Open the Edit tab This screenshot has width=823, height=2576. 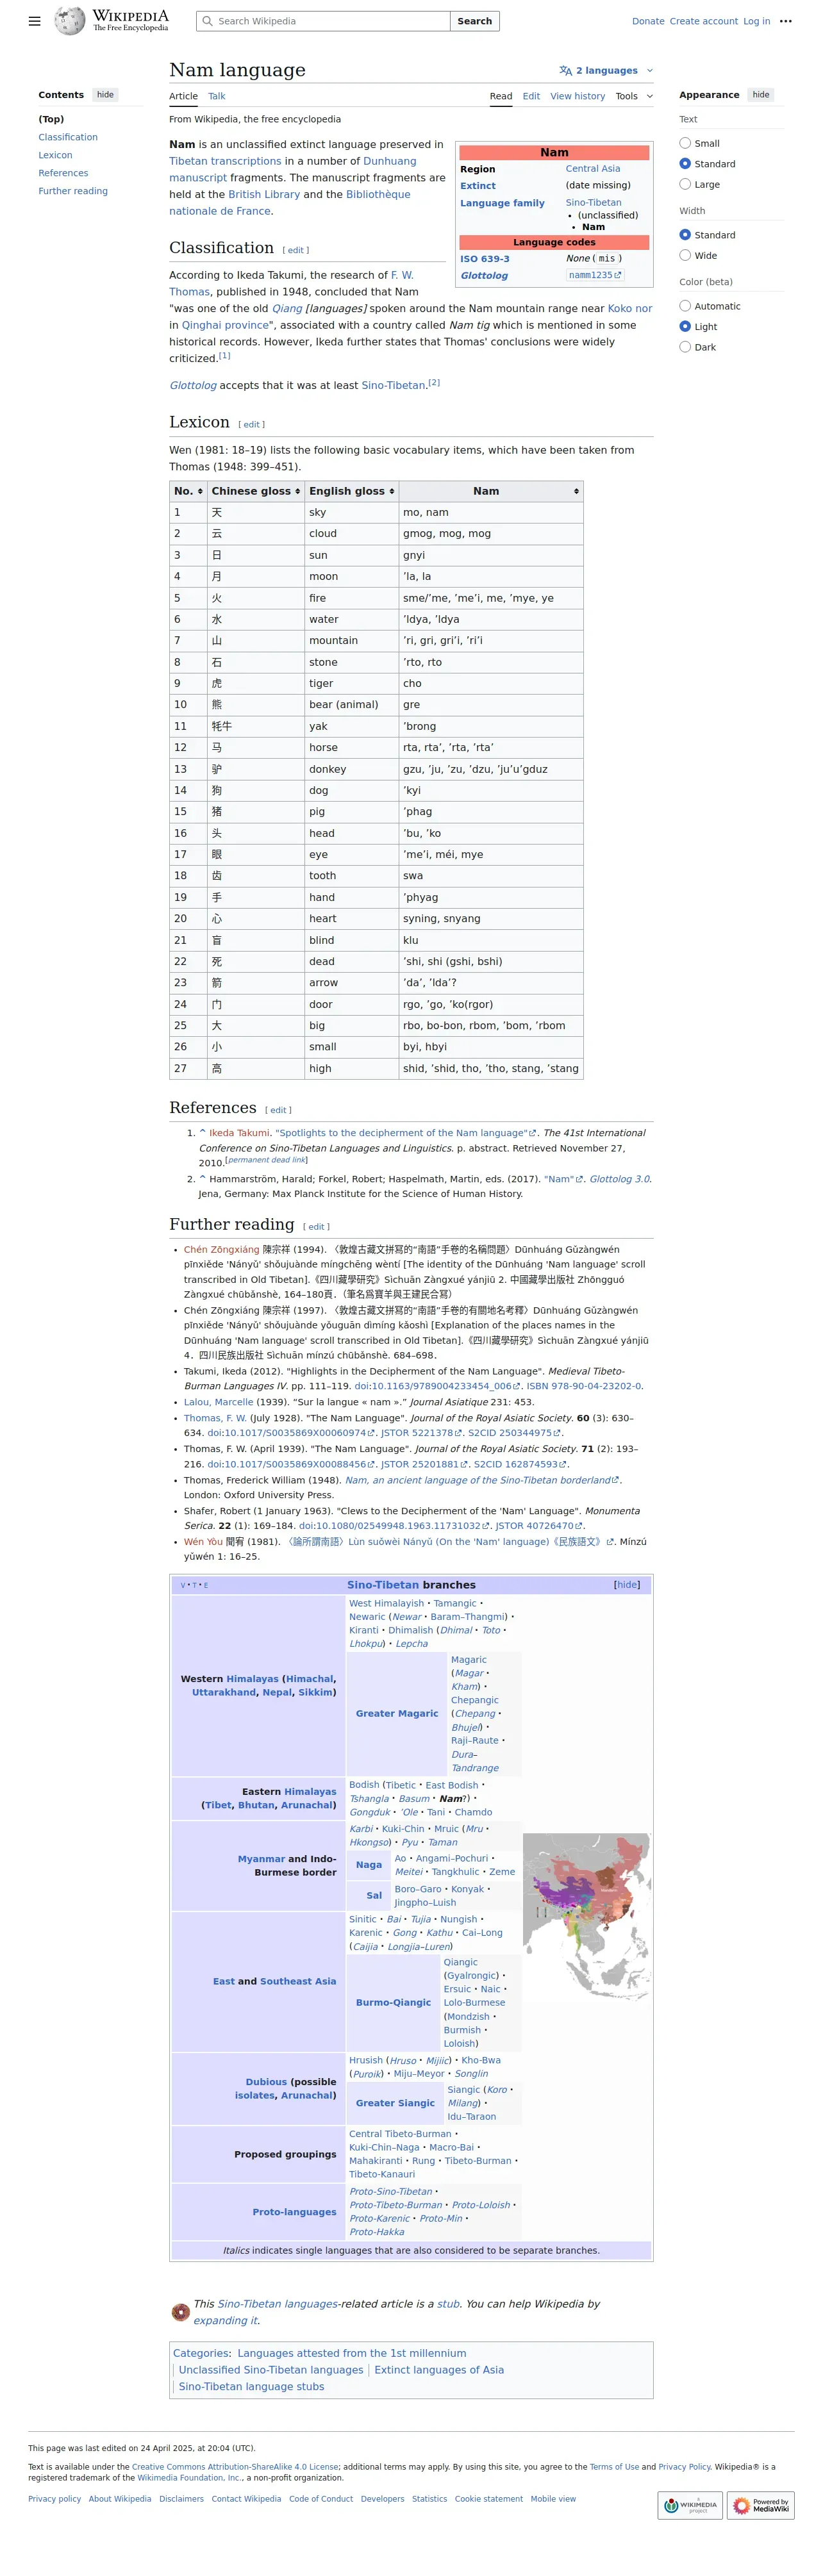[531, 96]
